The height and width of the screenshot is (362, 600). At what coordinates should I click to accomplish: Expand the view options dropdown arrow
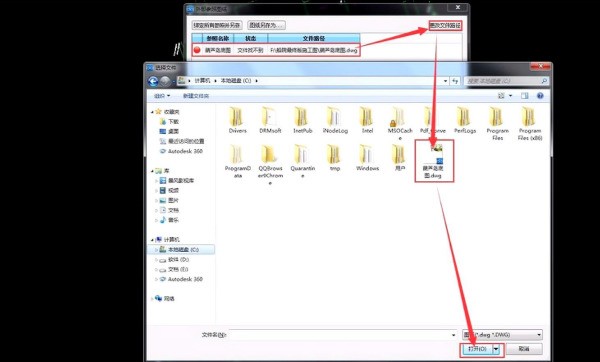(x=510, y=96)
